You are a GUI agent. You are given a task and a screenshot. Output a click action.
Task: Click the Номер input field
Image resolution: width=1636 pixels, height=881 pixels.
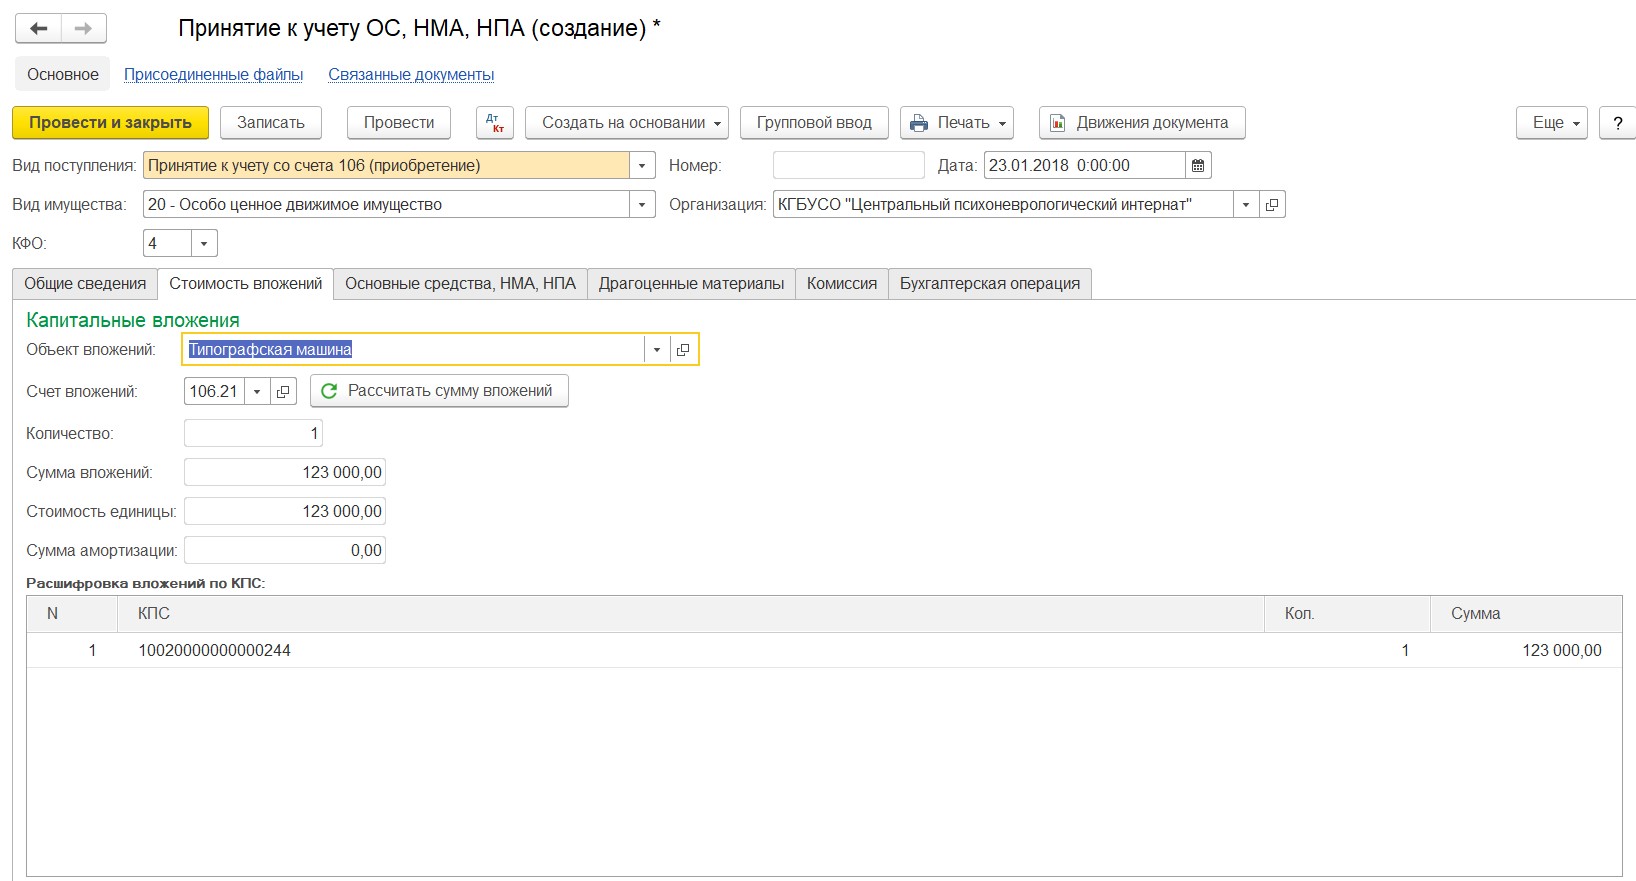(x=849, y=166)
